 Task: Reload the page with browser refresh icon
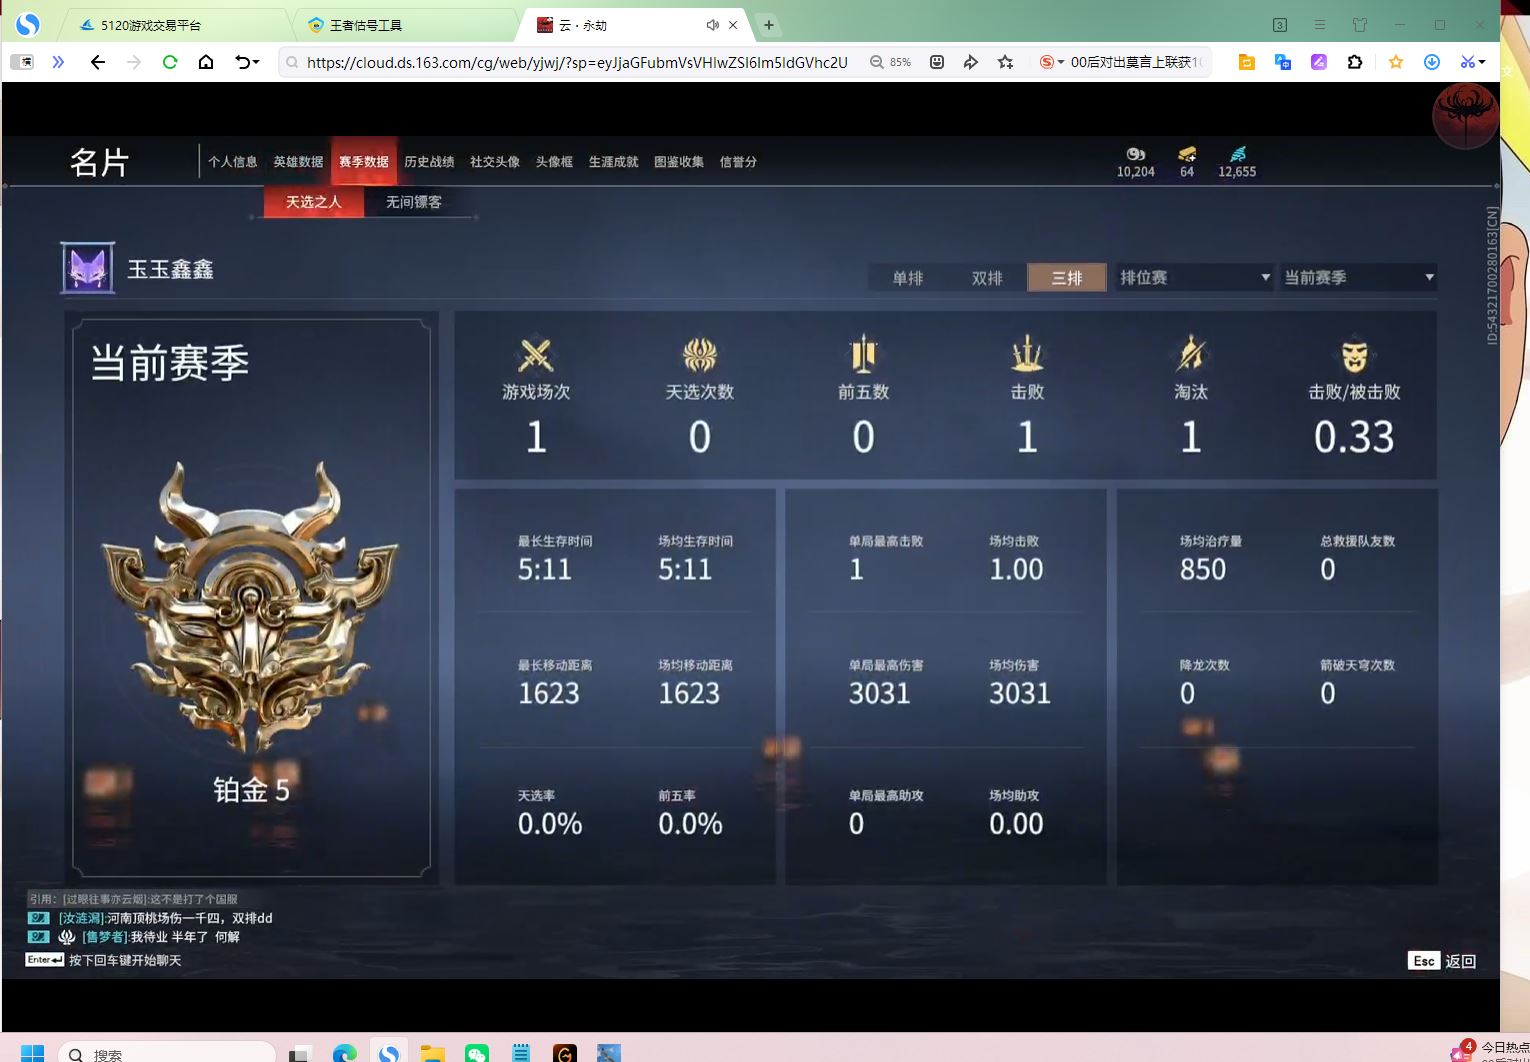point(170,62)
